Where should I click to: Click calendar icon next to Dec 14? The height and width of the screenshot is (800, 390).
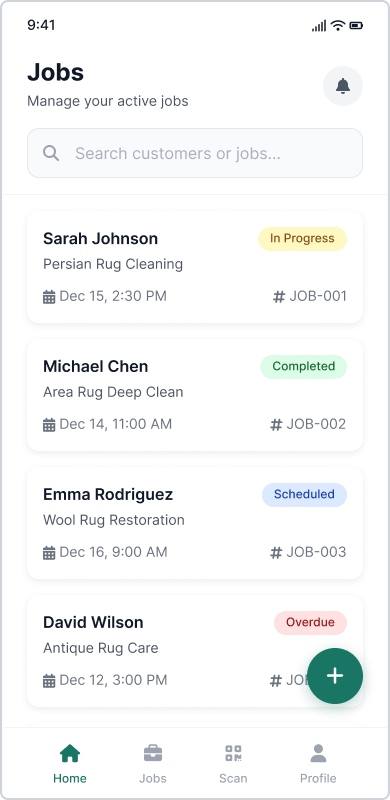[x=49, y=425]
